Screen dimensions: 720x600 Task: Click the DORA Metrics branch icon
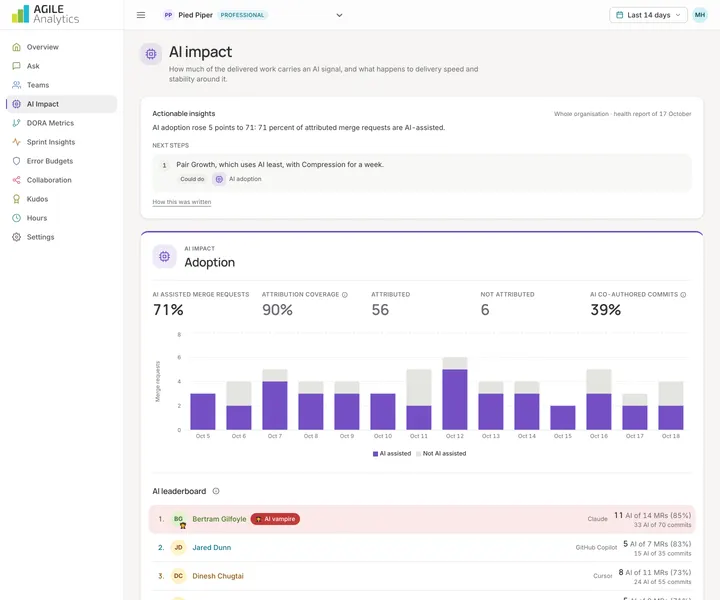tap(17, 123)
